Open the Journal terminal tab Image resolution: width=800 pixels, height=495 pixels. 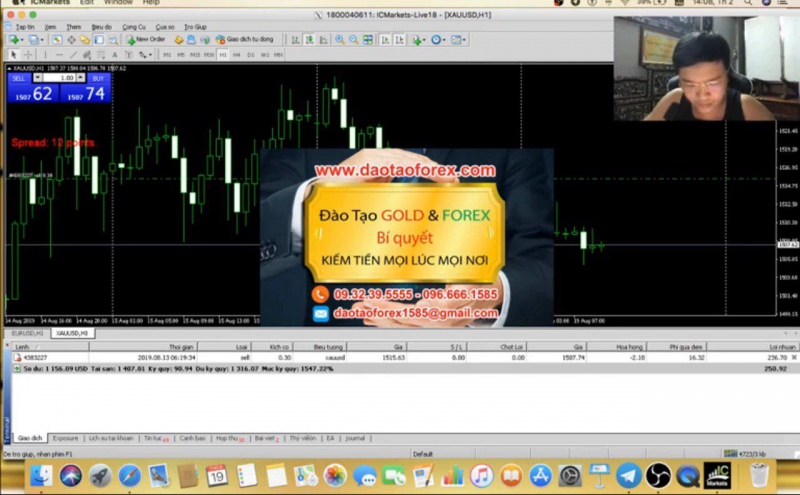pos(355,438)
